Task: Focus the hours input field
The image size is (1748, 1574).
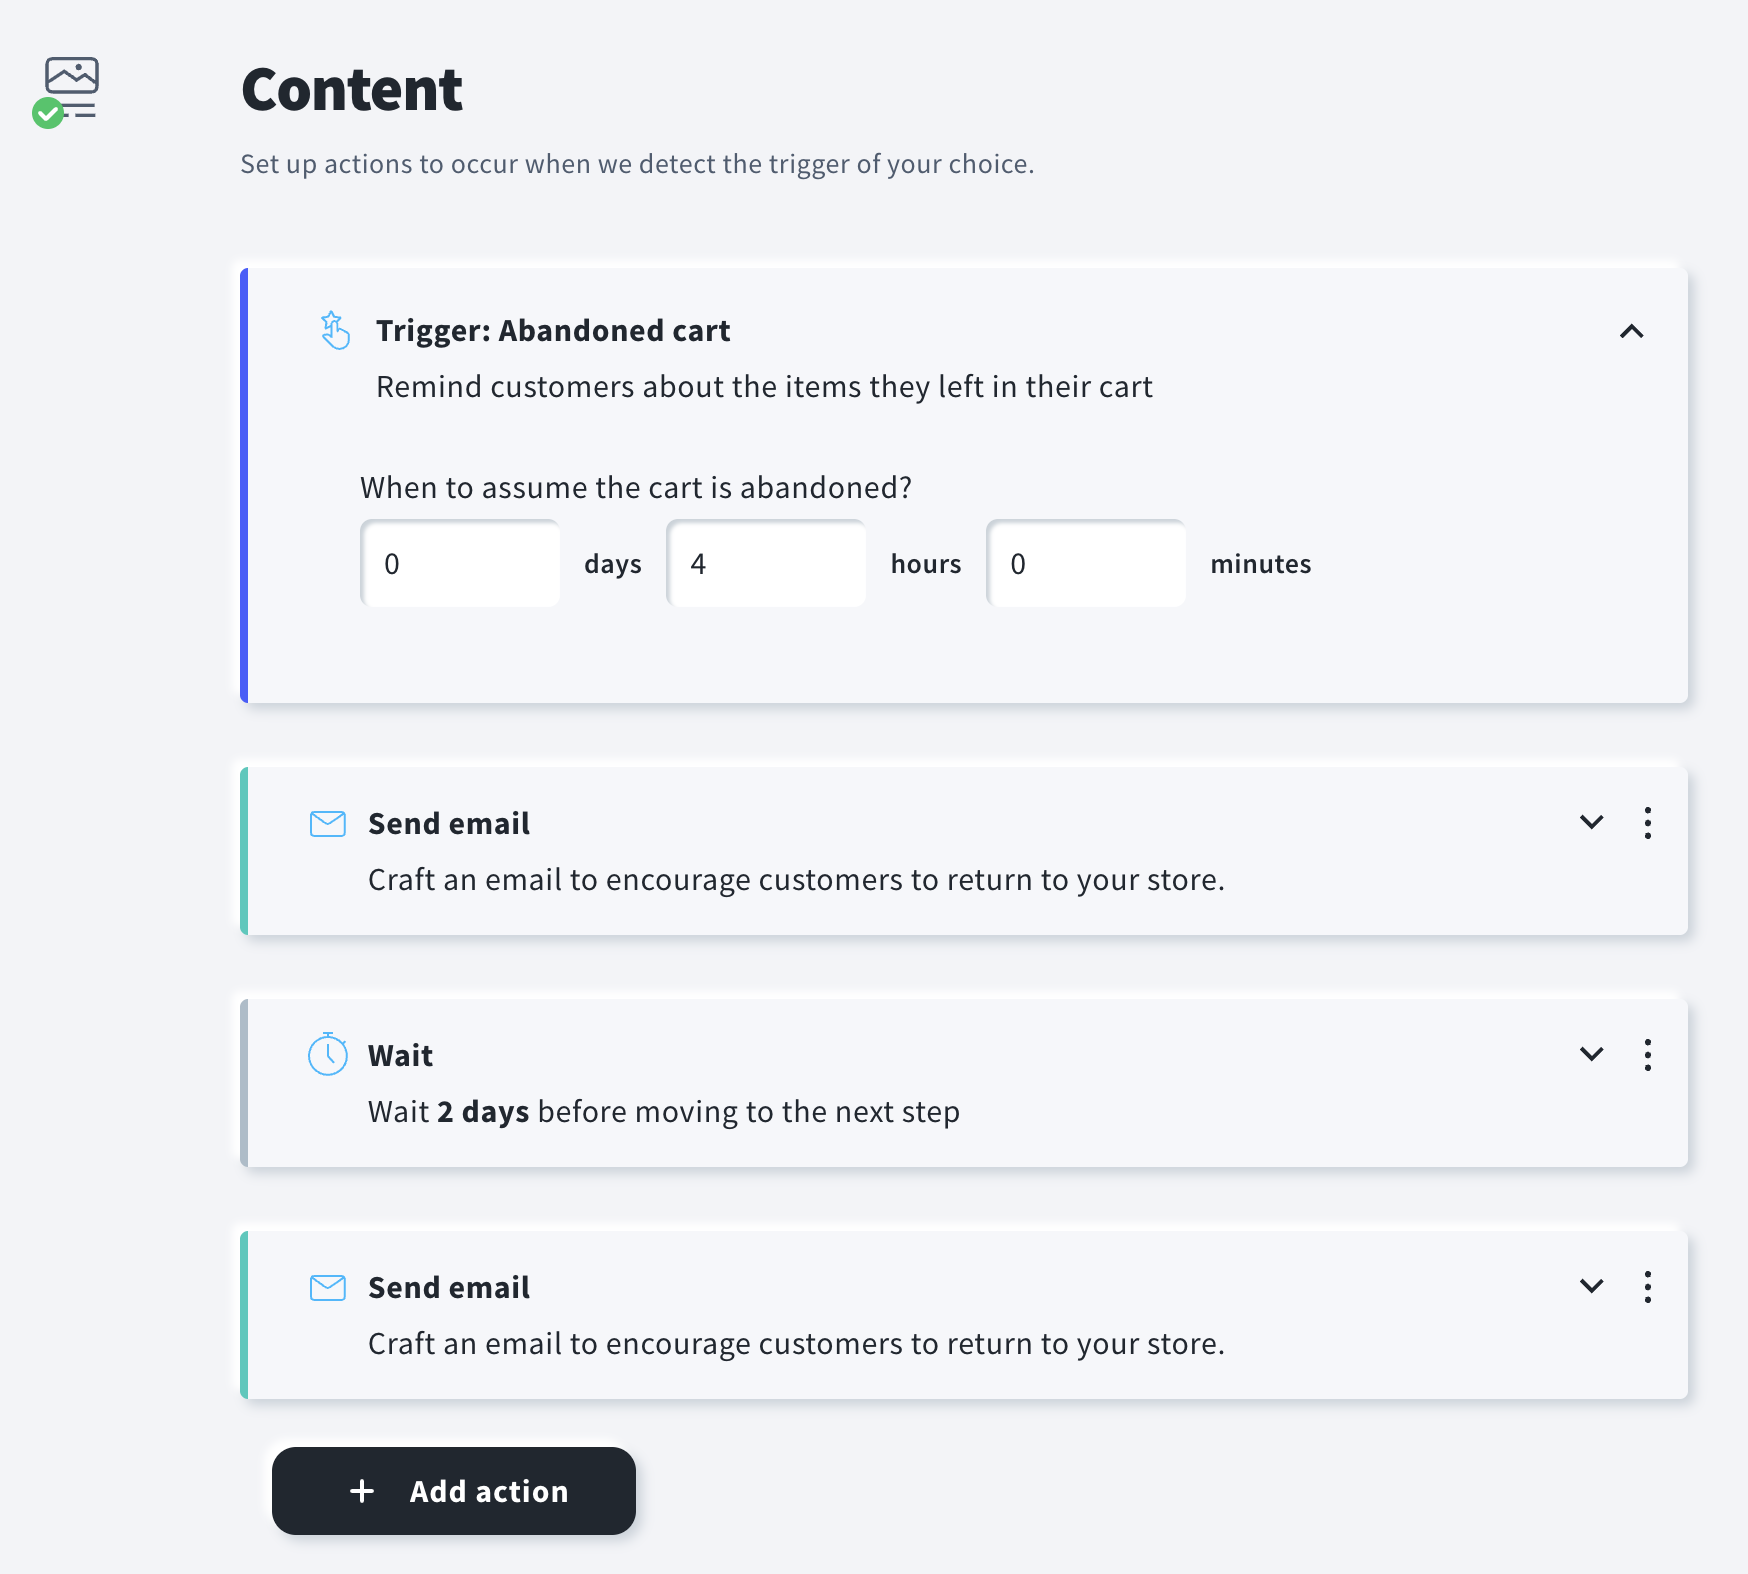Action: point(766,564)
